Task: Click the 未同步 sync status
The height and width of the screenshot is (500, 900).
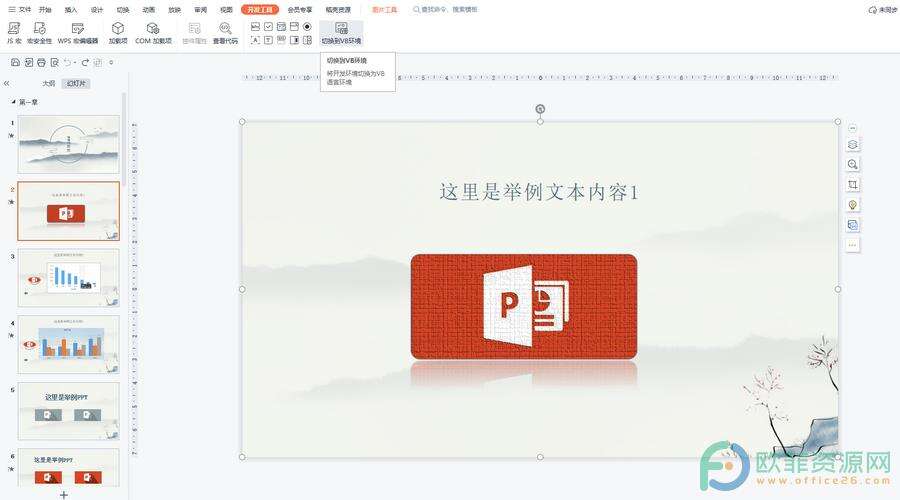Action: 883,10
